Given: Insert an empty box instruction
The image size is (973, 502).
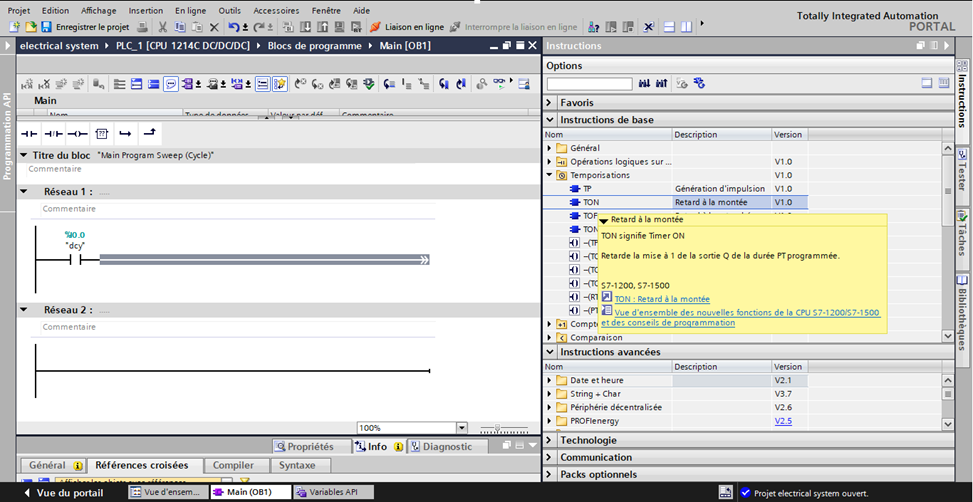Looking at the screenshot, I should 101,133.
